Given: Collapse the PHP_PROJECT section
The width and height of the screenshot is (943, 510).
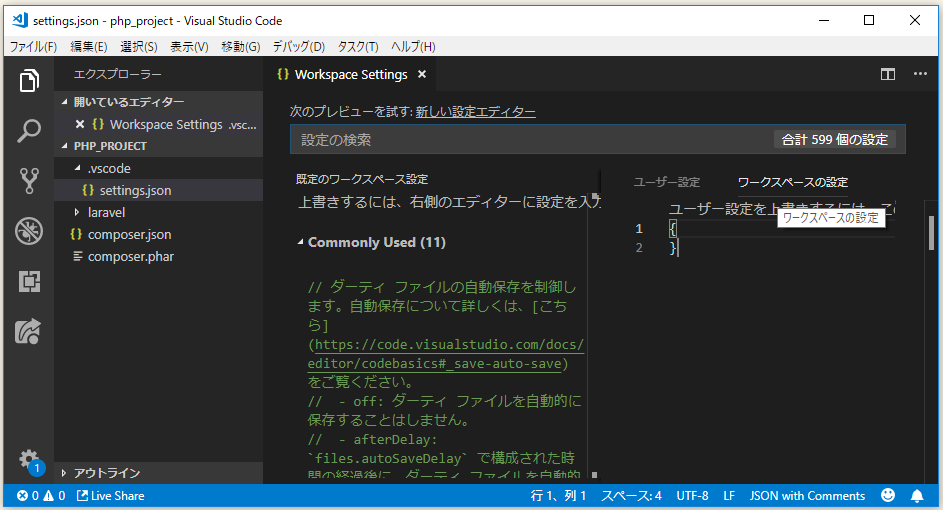Looking at the screenshot, I should [64, 146].
